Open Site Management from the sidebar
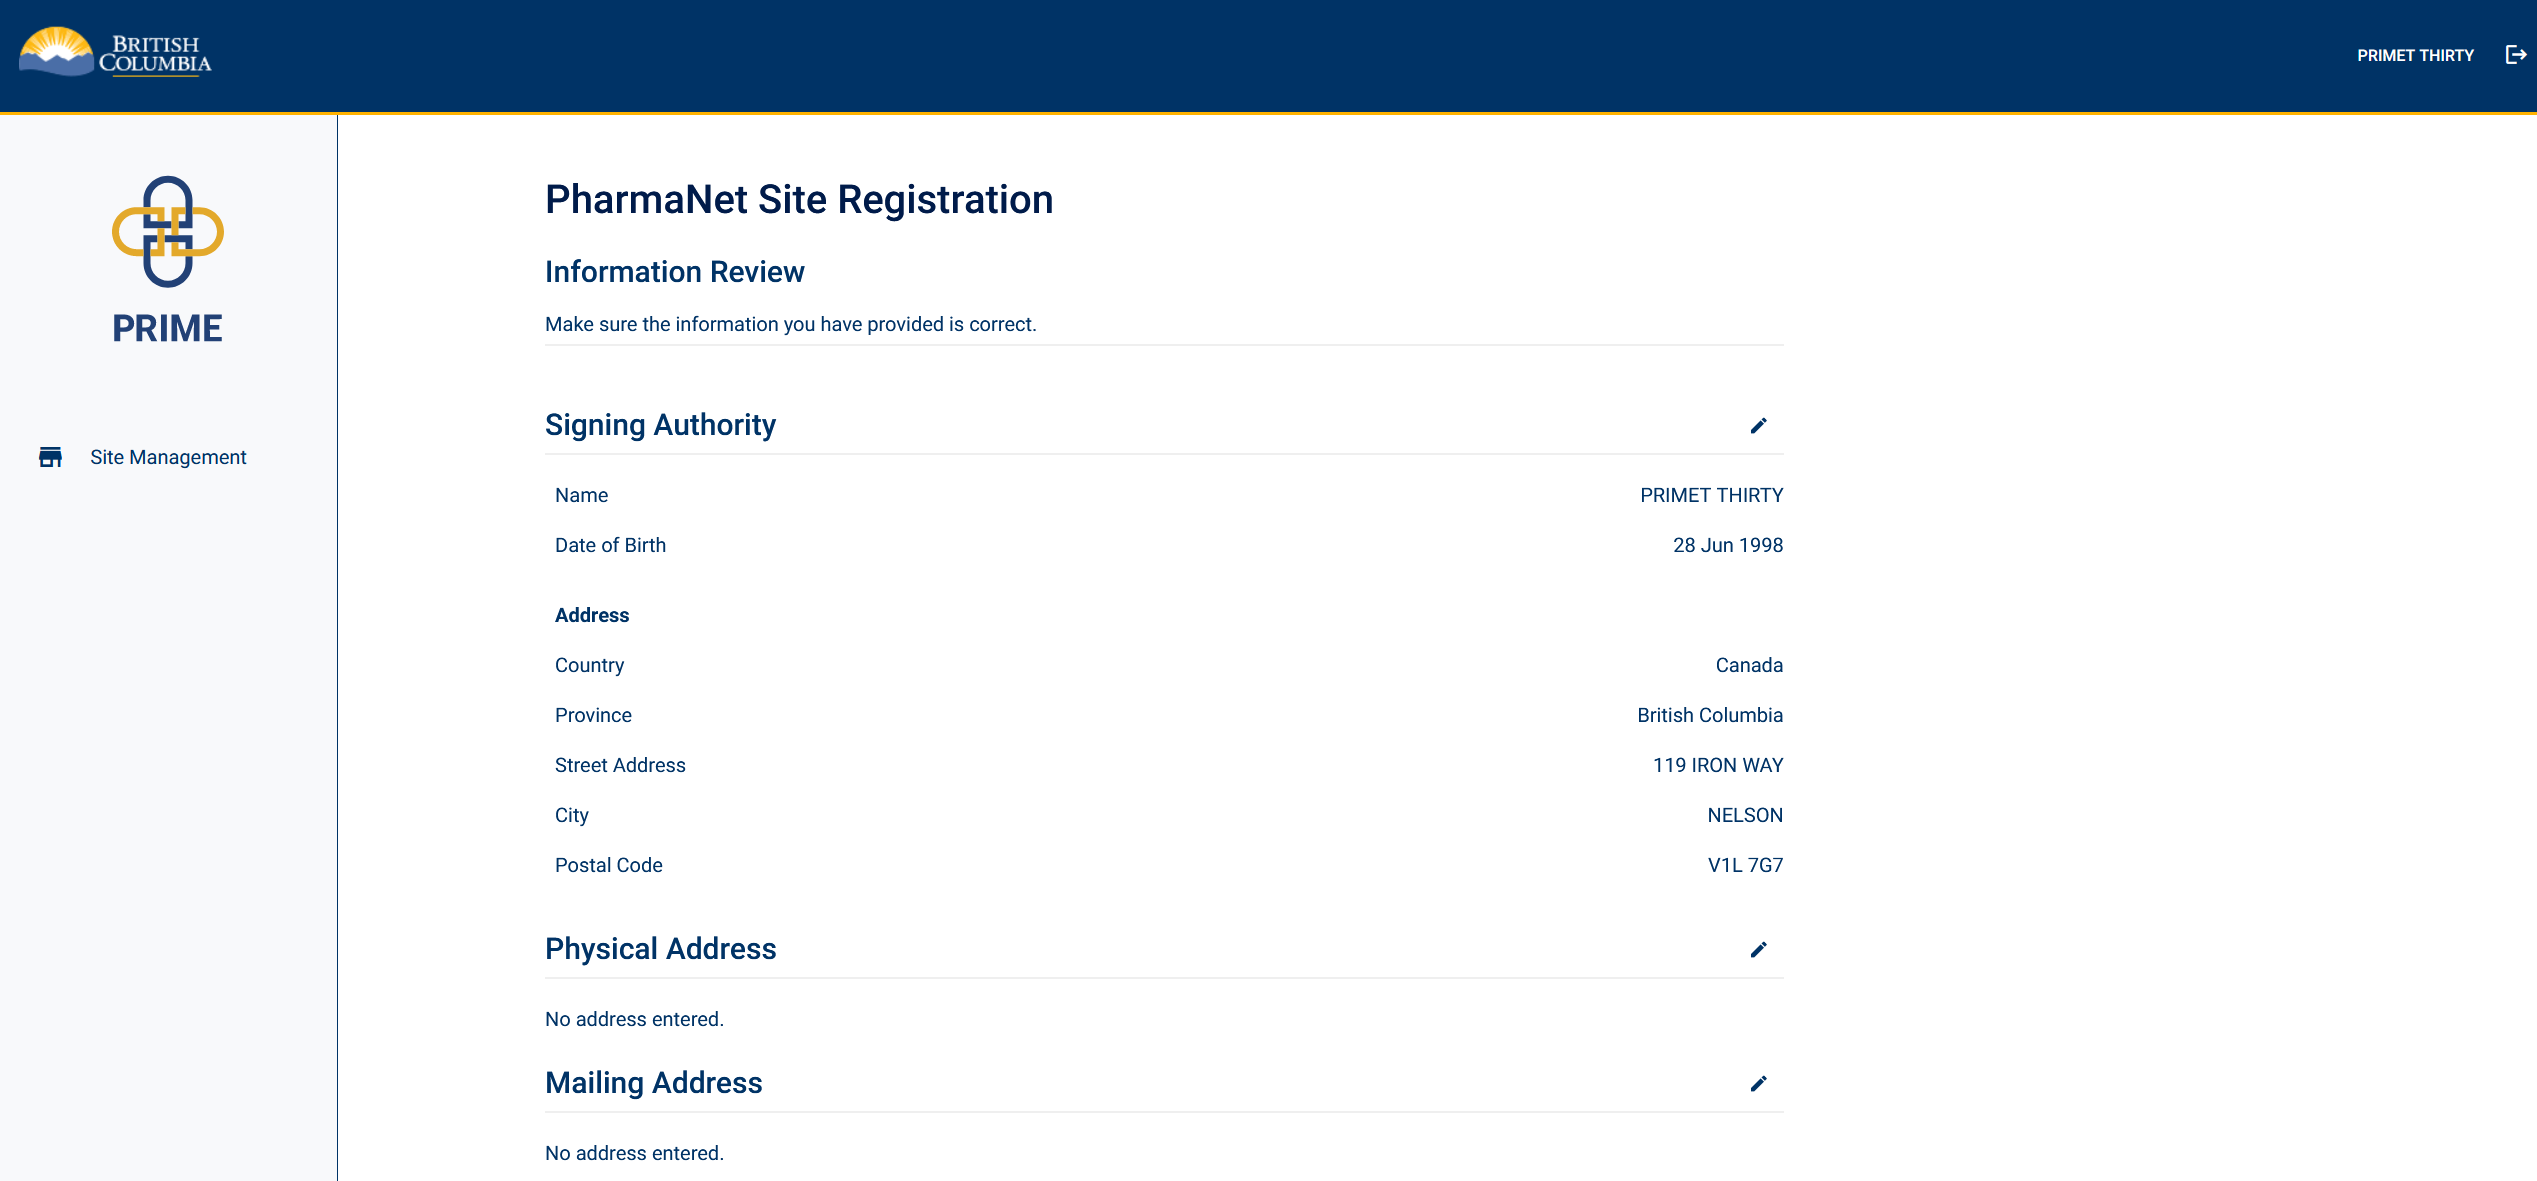 167,457
